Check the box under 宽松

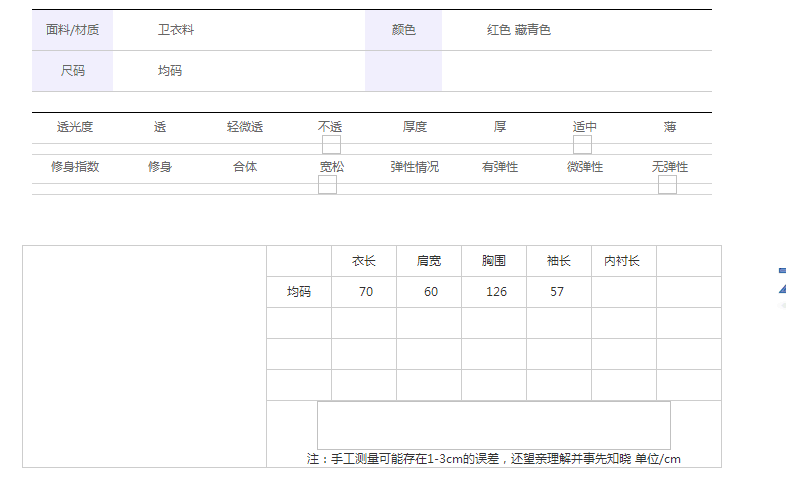coord(327,185)
